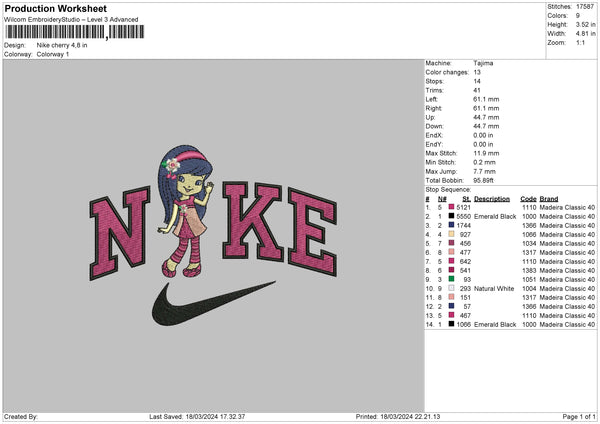Click the 'Color changes' value 13
This screenshot has width=600, height=424.
(x=477, y=72)
